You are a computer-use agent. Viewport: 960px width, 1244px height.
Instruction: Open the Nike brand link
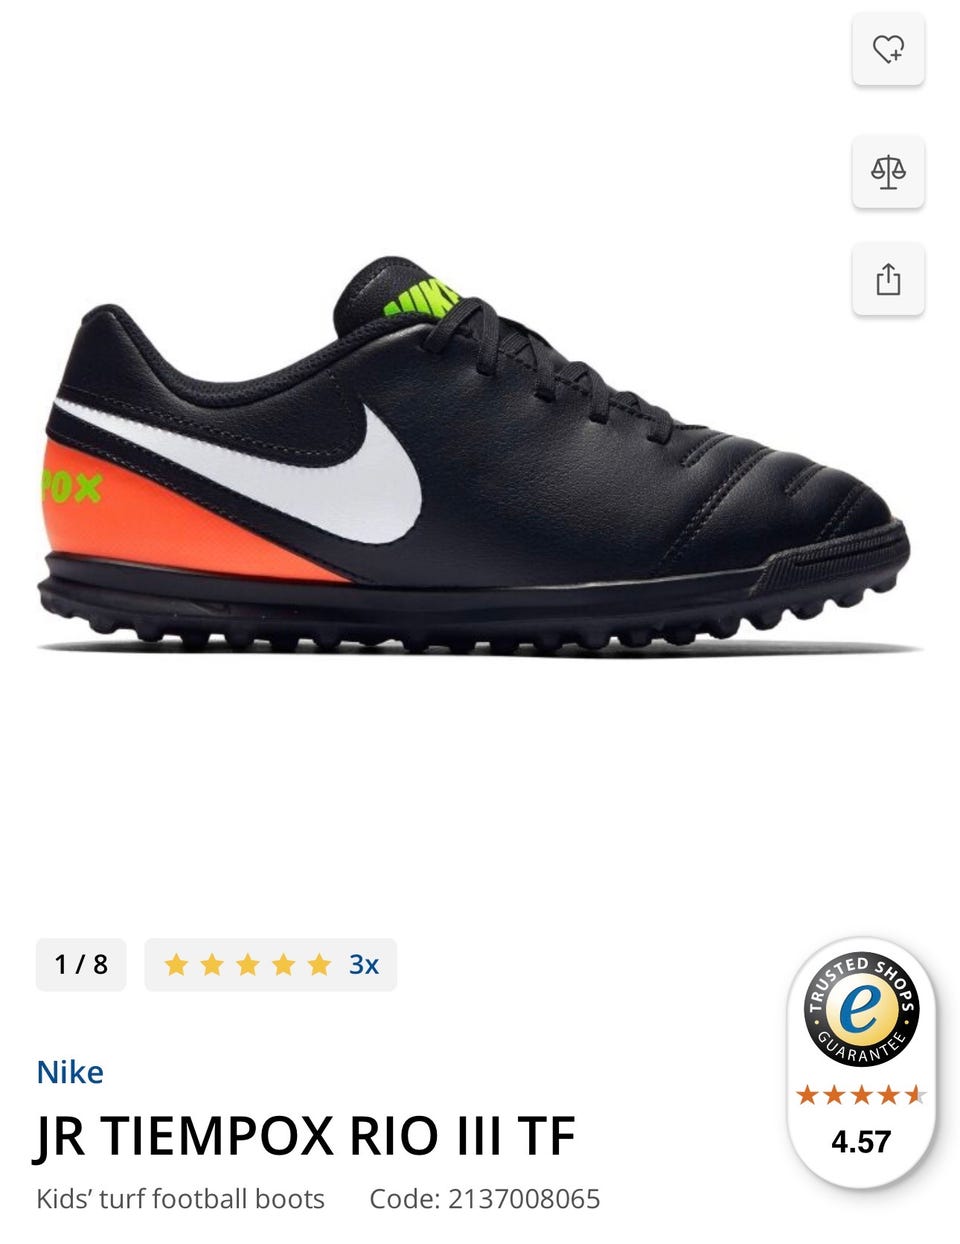pyautogui.click(x=70, y=1073)
